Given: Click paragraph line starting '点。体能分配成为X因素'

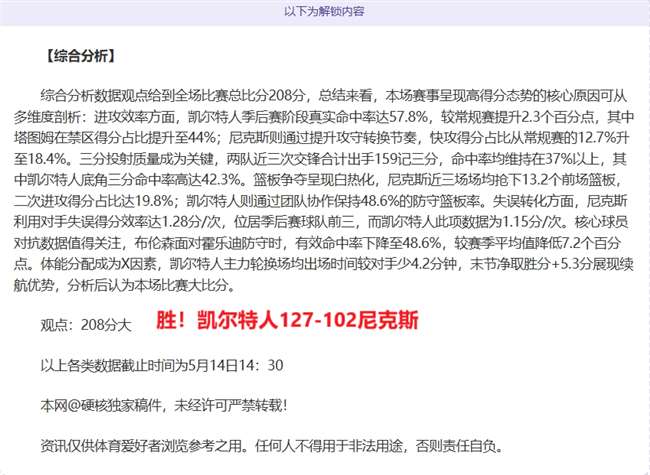Looking at the screenshot, I should tap(324, 264).
